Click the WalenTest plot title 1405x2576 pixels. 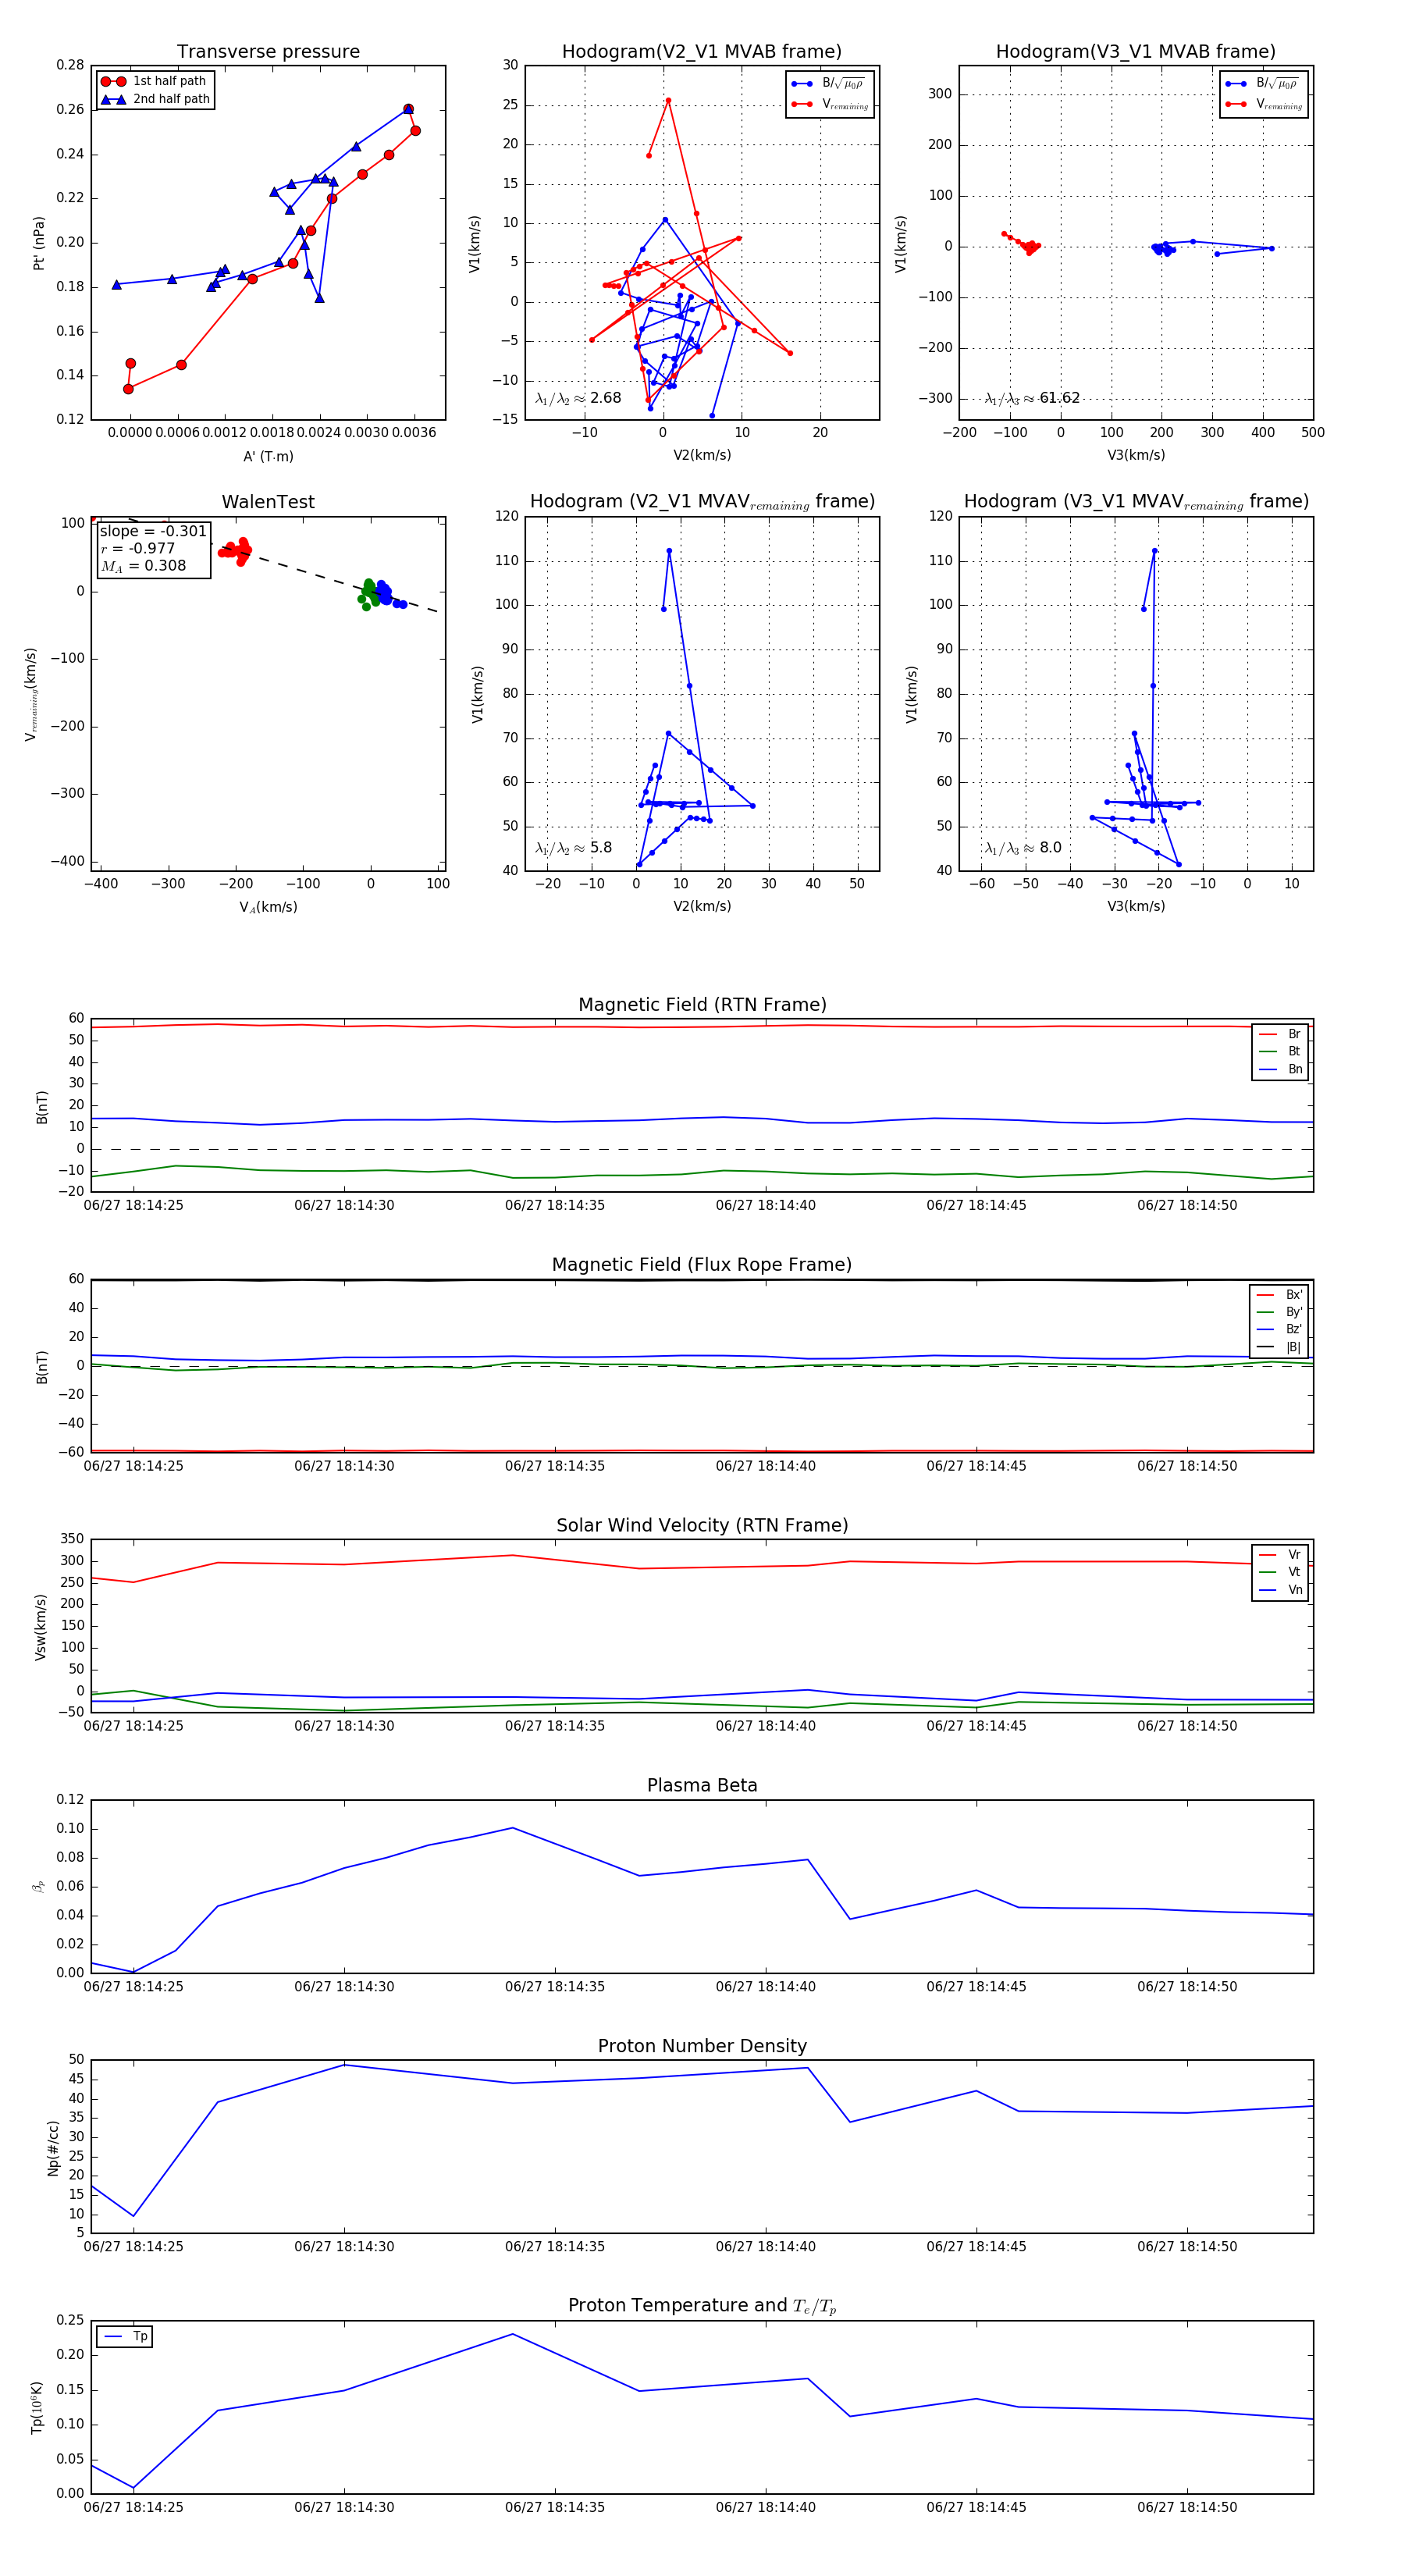pos(268,502)
